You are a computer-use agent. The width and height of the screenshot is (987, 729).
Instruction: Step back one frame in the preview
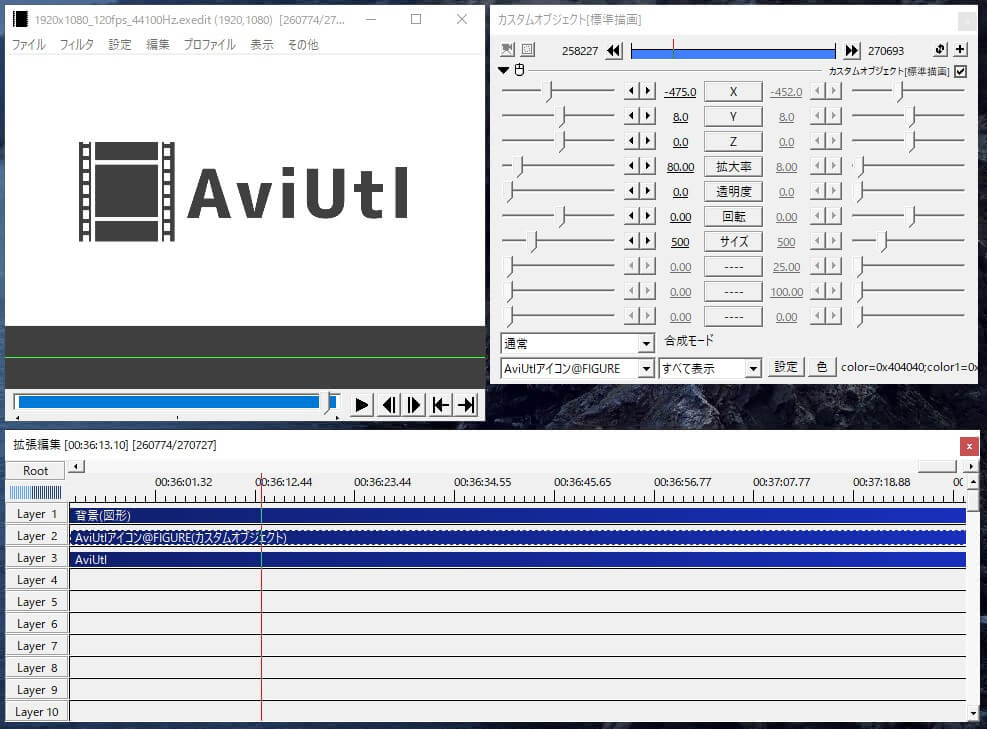click(390, 405)
